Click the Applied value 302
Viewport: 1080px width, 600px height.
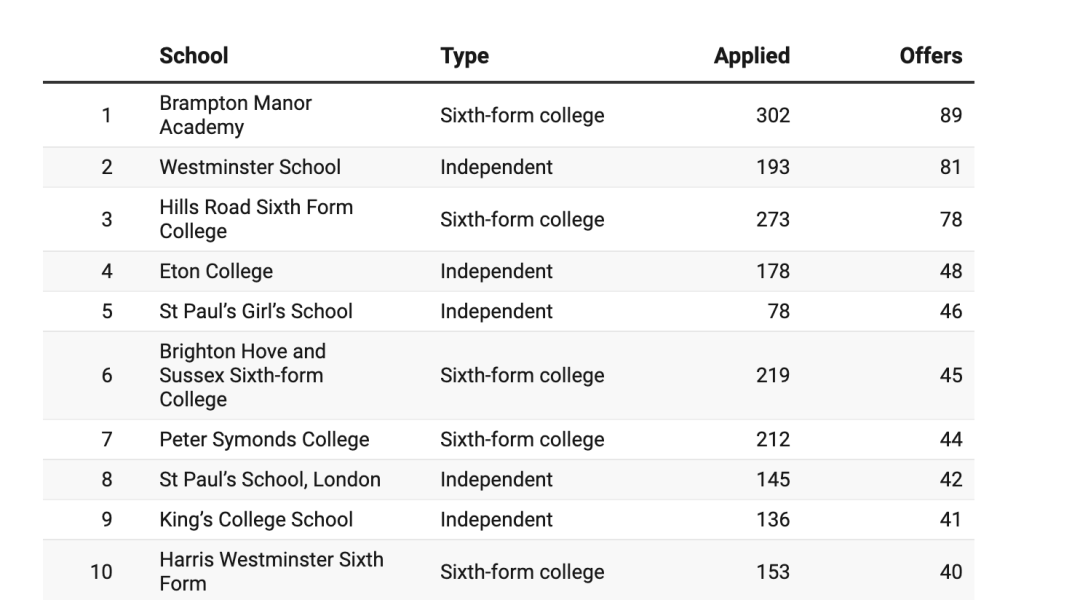click(x=772, y=115)
